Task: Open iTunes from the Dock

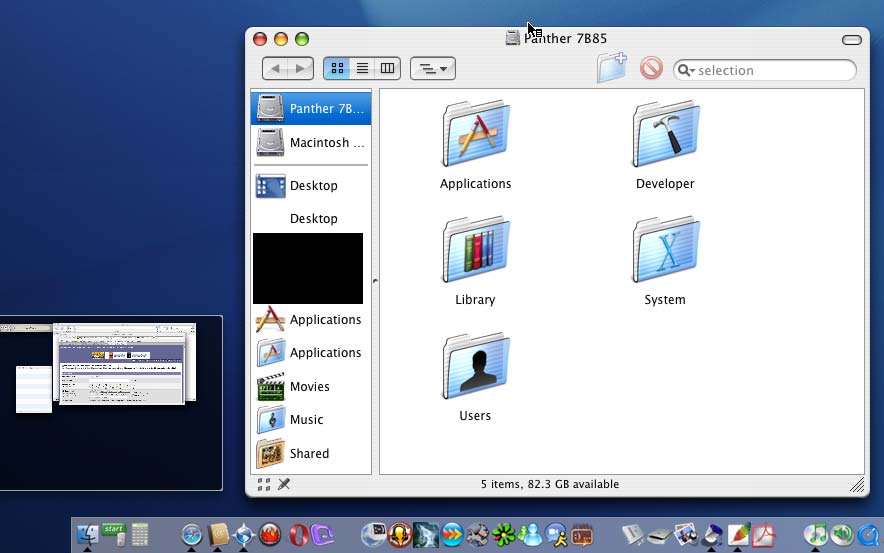Action: (x=817, y=535)
